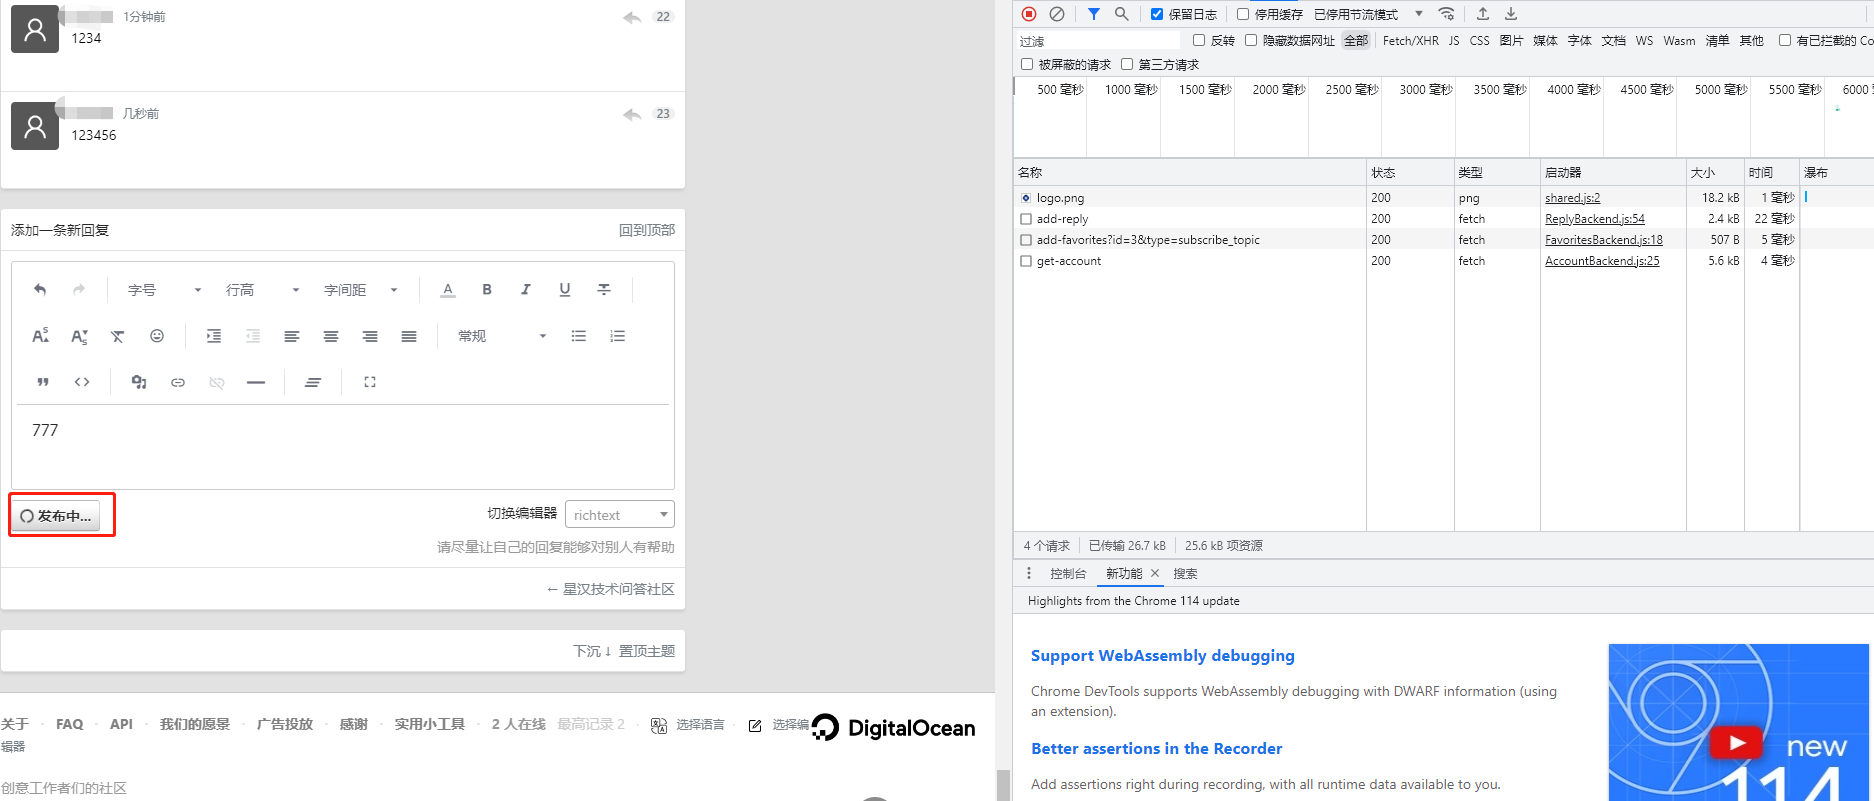Viewport: 1874px width, 801px height.
Task: Enable the 停用缓存 checkbox
Action: click(1243, 14)
